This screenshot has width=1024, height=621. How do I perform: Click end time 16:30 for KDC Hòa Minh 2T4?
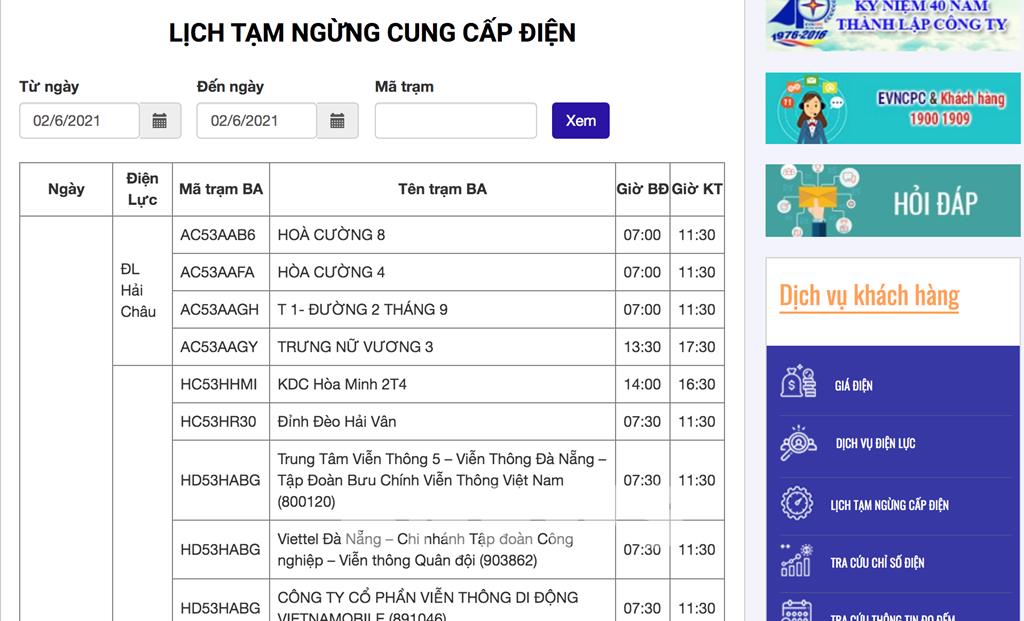click(x=697, y=384)
